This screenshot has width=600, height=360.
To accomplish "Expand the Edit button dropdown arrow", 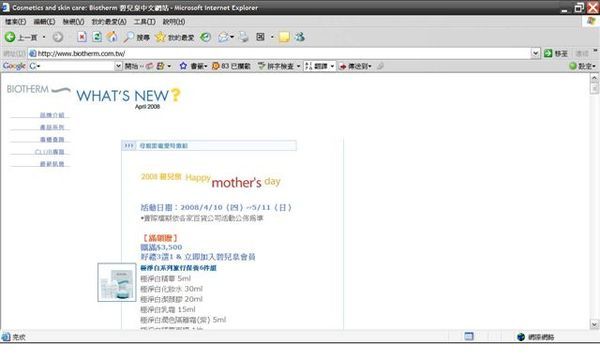I will tap(272, 37).
